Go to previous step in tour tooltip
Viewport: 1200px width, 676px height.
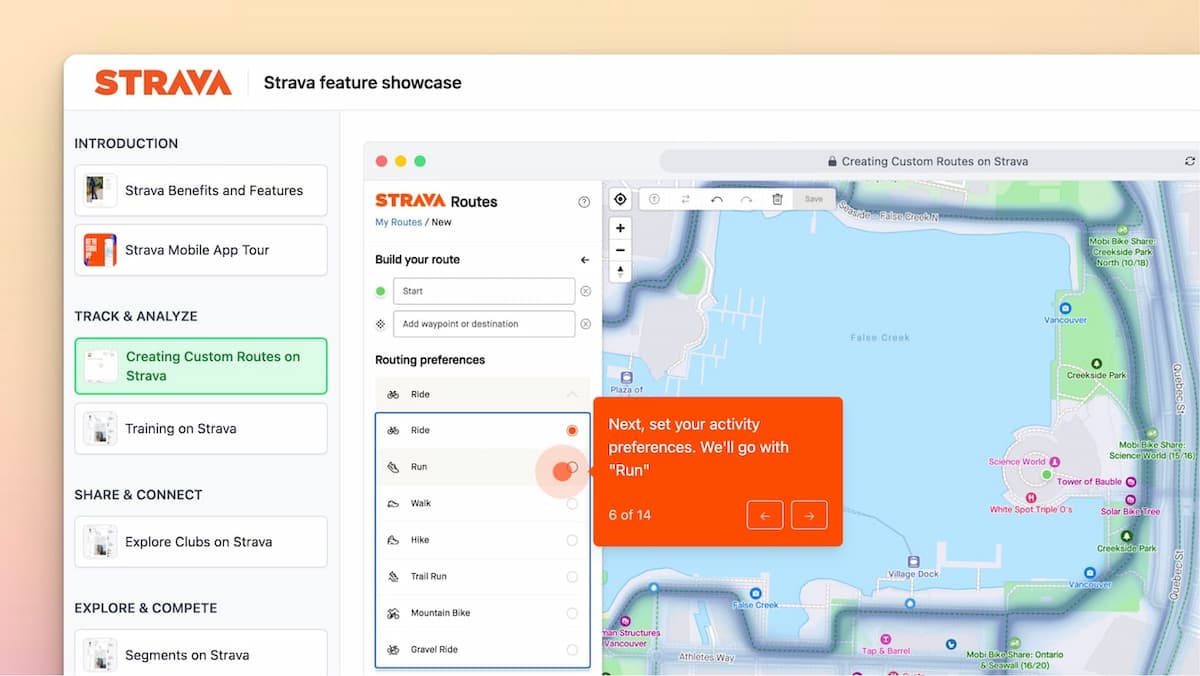(764, 515)
